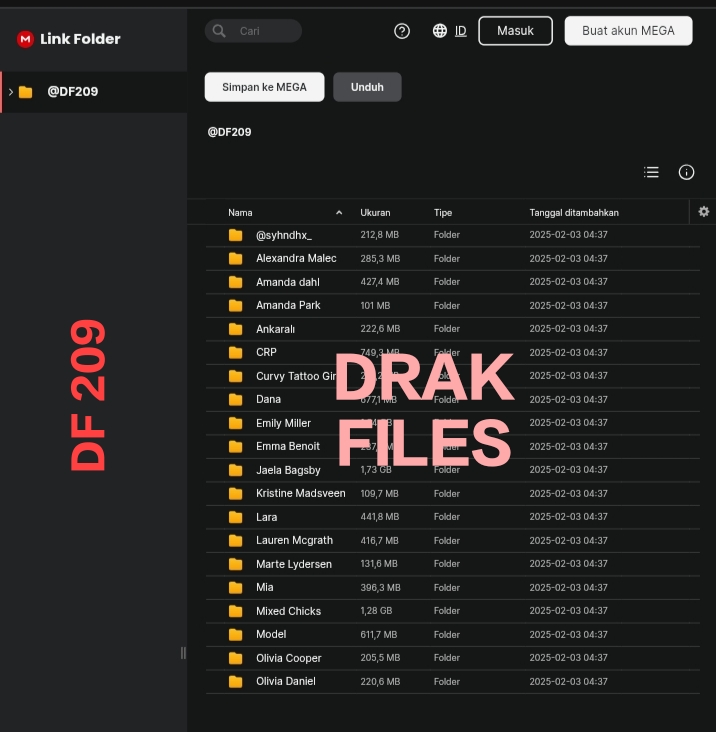Click the Amanda Park folder icon
Viewport: 716px width, 732px height.
236,306
